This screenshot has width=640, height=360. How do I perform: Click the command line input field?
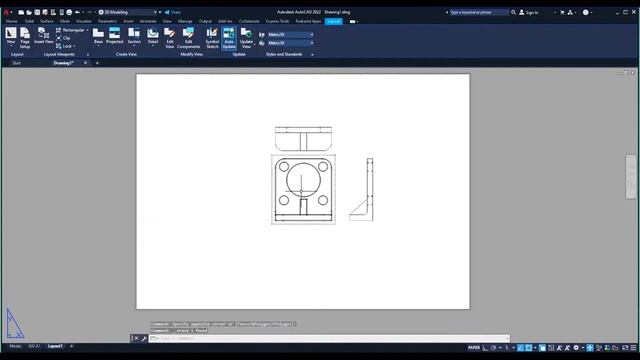(329, 338)
